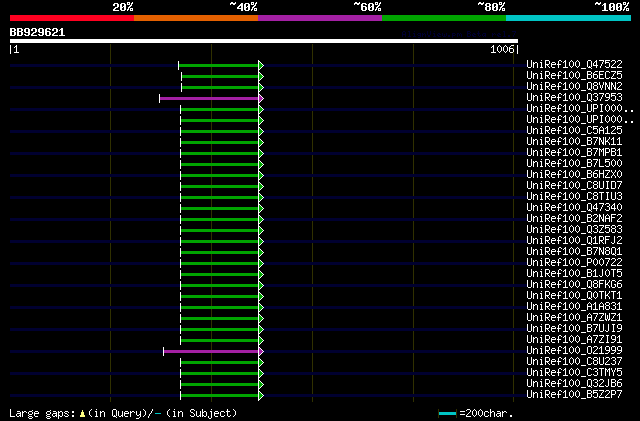
Task: Click the white query sequence length bar
Action: pyautogui.click(x=264, y=41)
